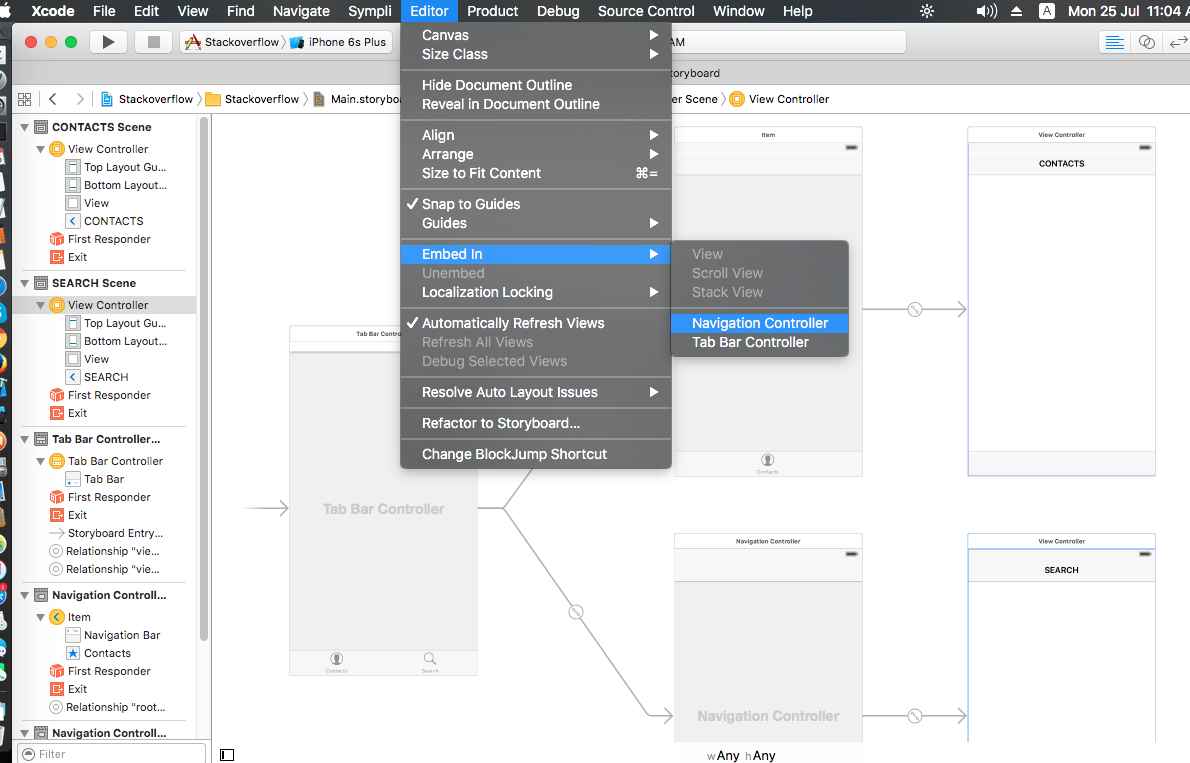Click the eject icon in the menu bar
Image resolution: width=1190 pixels, height=763 pixels.
click(1017, 11)
